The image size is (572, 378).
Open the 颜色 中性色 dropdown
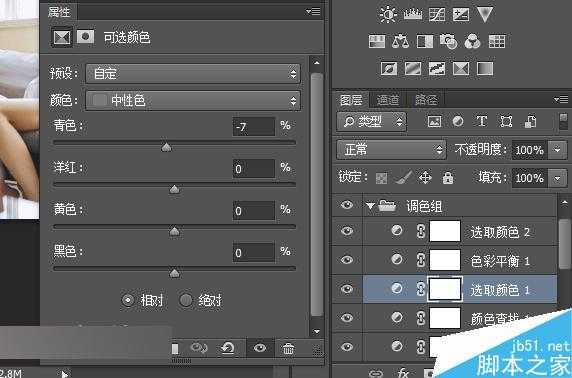coord(193,100)
